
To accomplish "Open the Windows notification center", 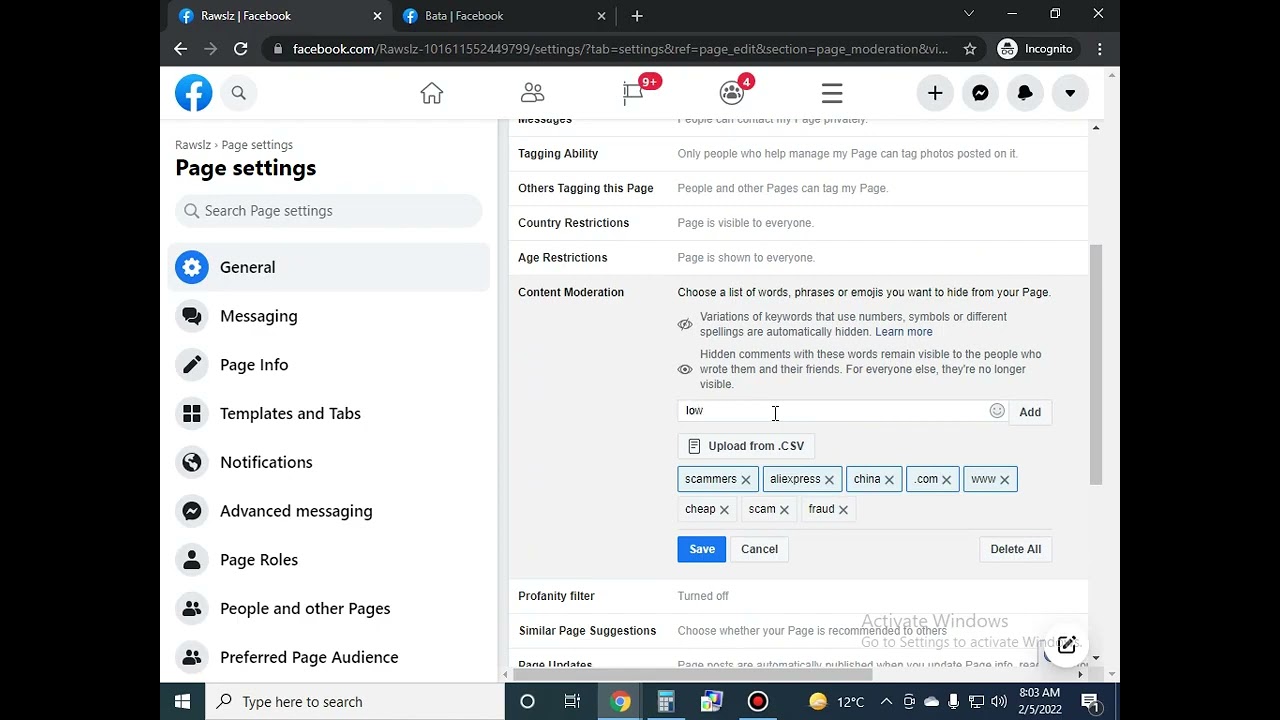I will pyautogui.click(x=1091, y=702).
